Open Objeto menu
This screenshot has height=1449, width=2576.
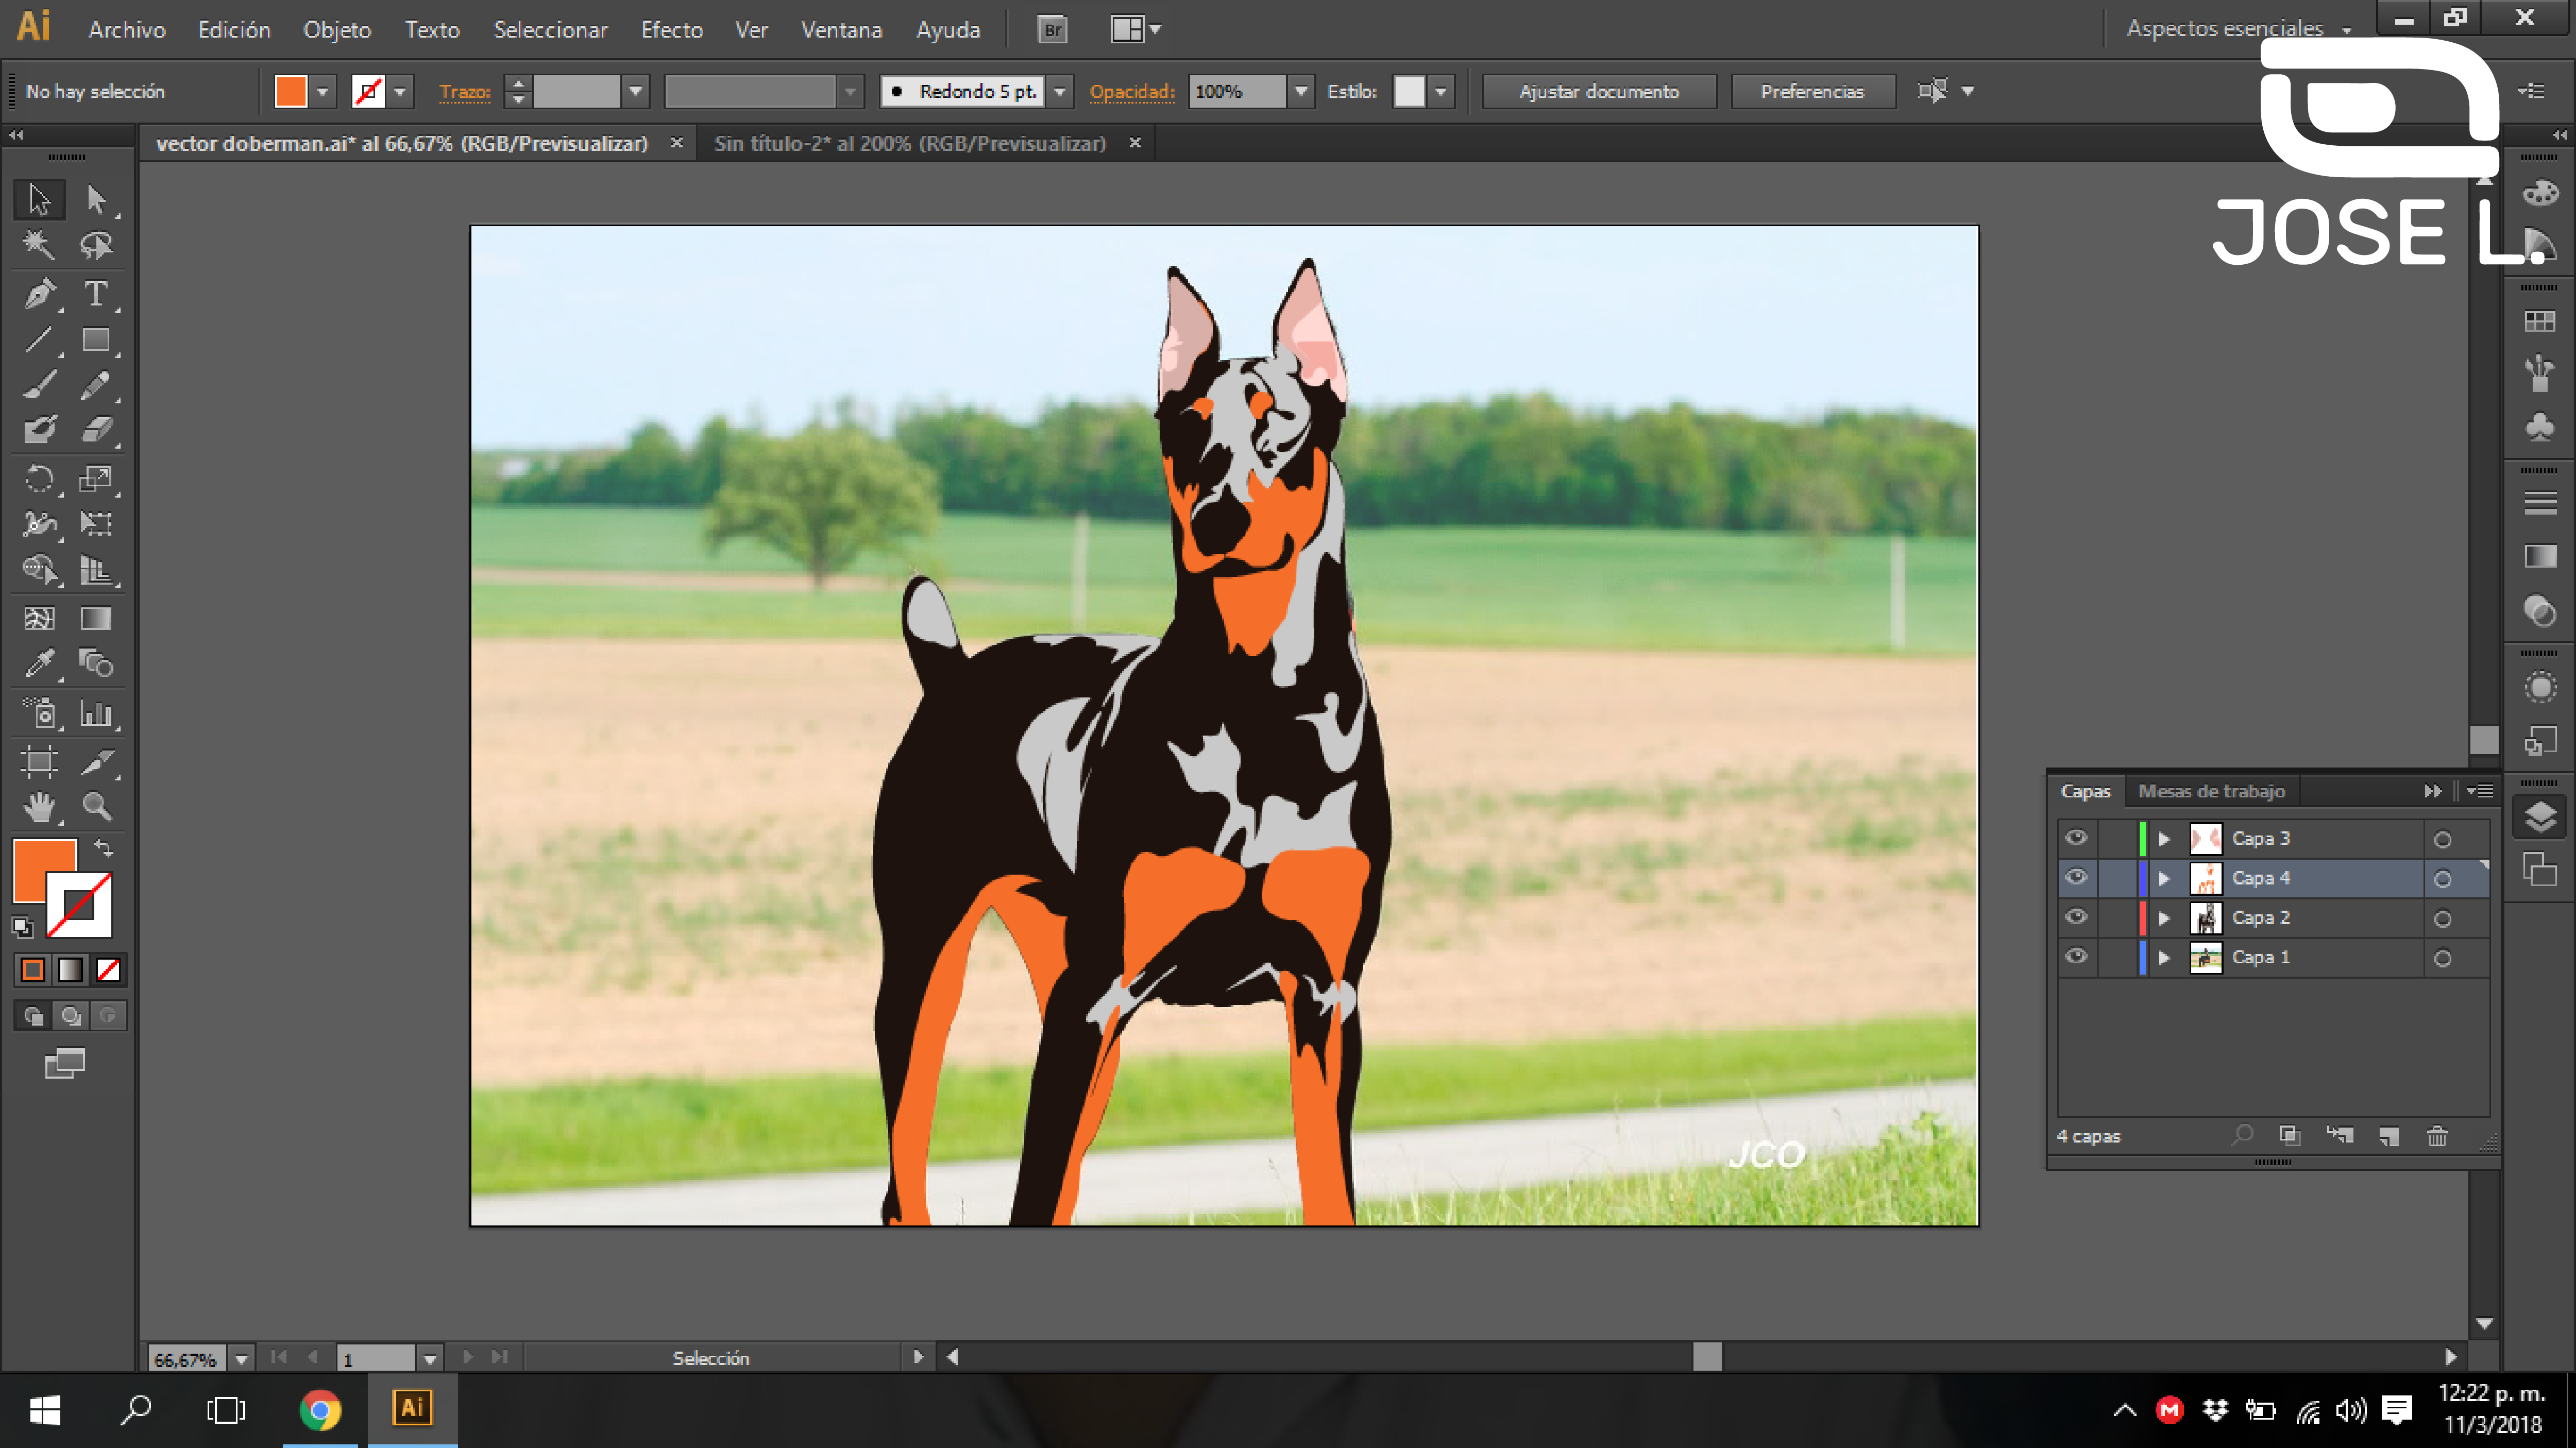pyautogui.click(x=337, y=30)
